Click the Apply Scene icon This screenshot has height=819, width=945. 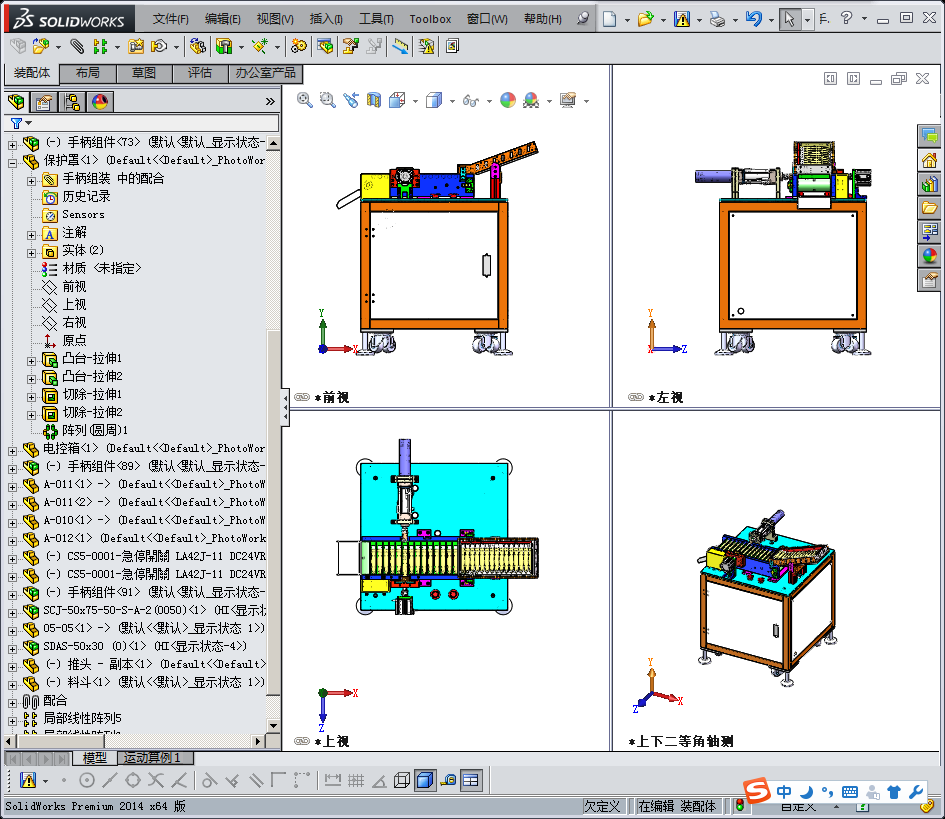[x=531, y=100]
